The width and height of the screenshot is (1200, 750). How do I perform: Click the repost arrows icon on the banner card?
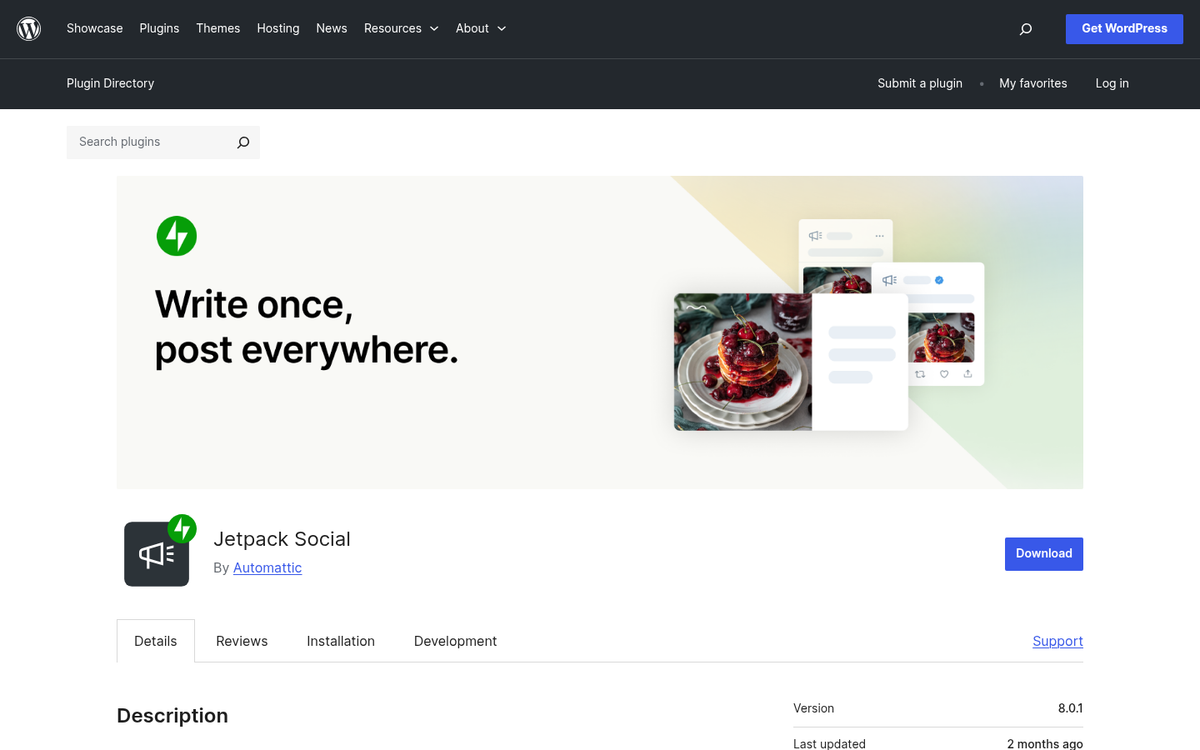pyautogui.click(x=920, y=374)
